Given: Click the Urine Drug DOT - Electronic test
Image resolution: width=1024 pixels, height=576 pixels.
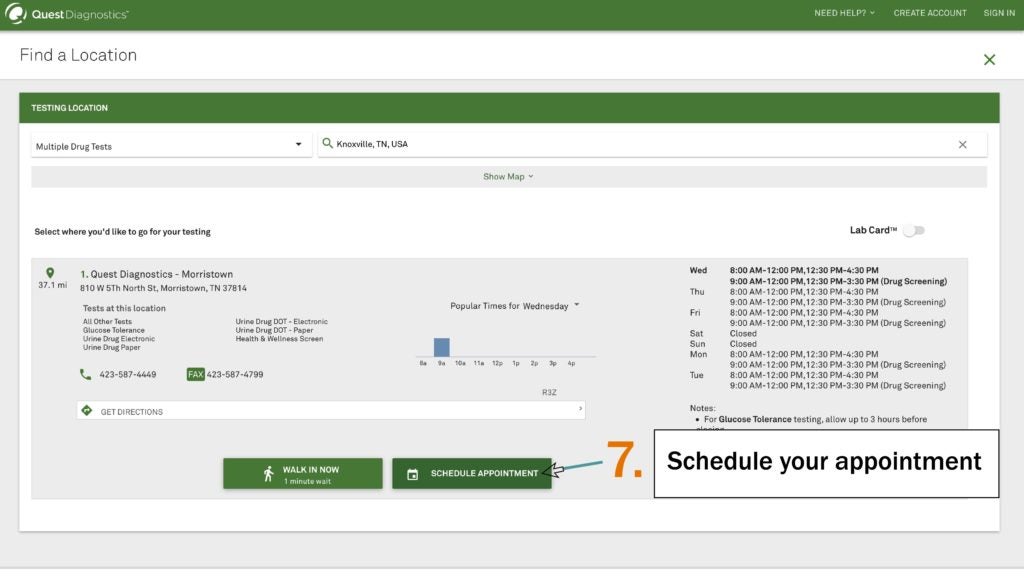Looking at the screenshot, I should coord(281,321).
